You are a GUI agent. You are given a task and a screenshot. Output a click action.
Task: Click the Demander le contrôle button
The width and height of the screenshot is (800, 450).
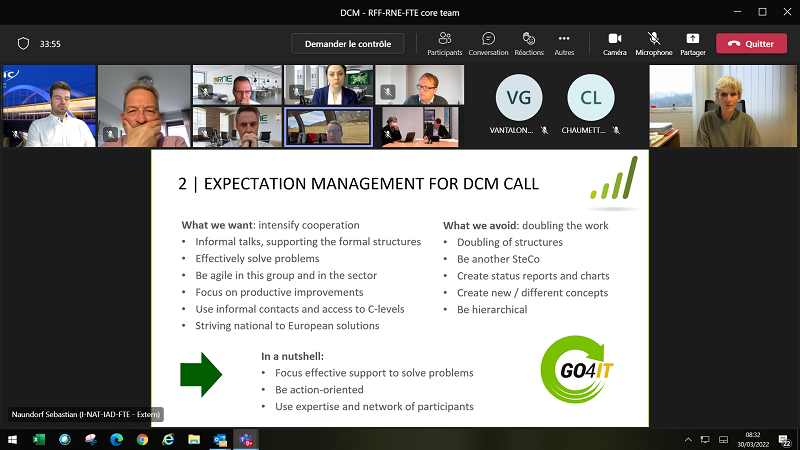[347, 43]
